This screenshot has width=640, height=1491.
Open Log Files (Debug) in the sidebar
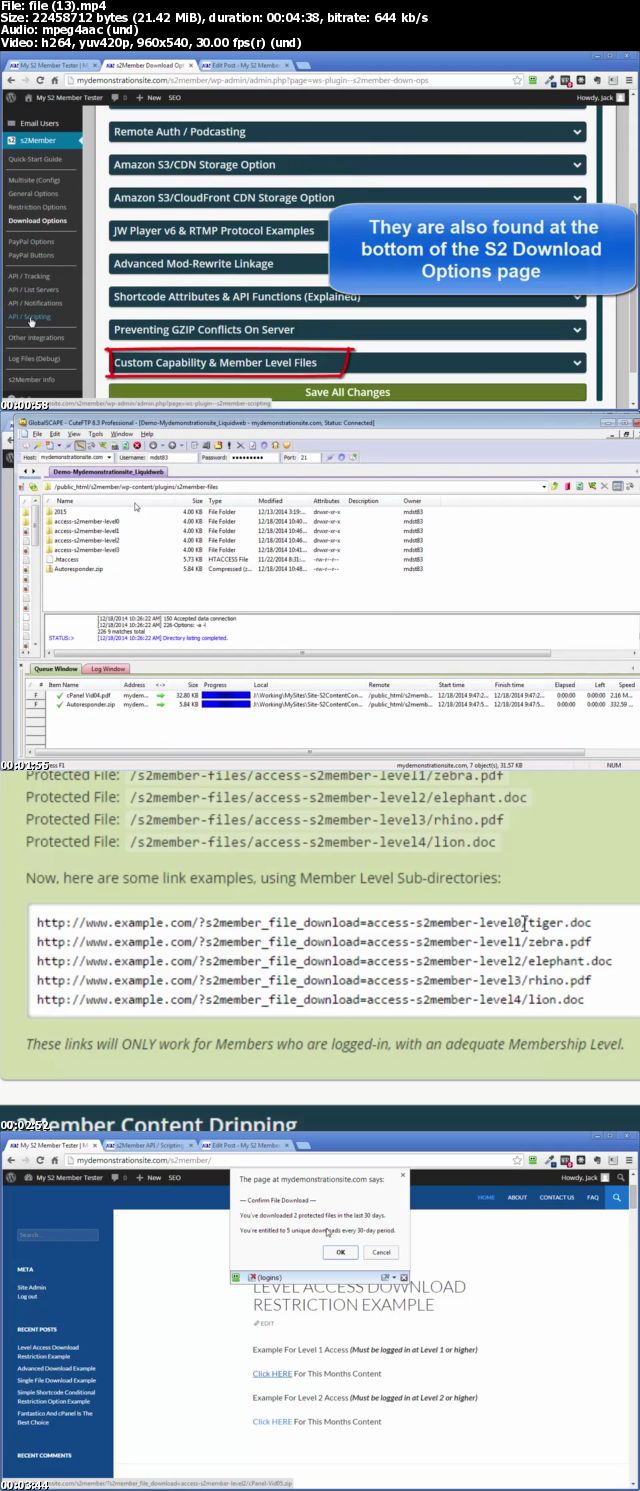point(34,358)
